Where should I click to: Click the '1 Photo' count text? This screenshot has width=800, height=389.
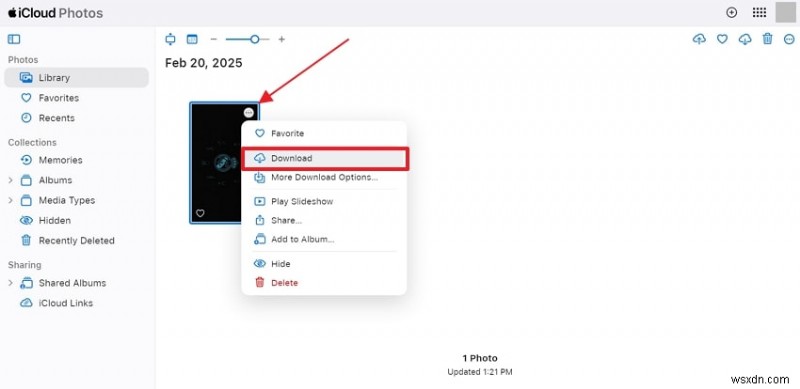(x=480, y=358)
